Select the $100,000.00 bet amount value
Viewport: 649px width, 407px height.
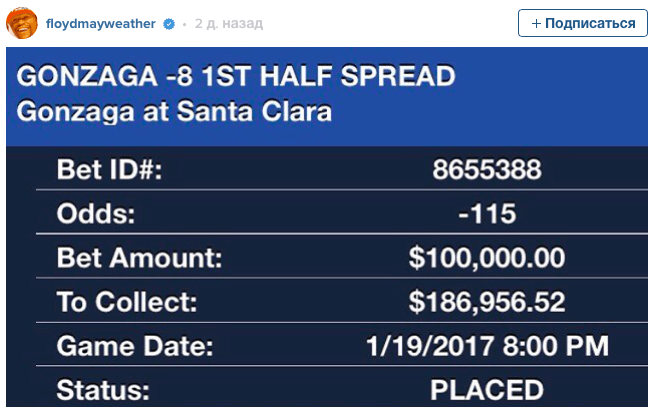tap(487, 258)
